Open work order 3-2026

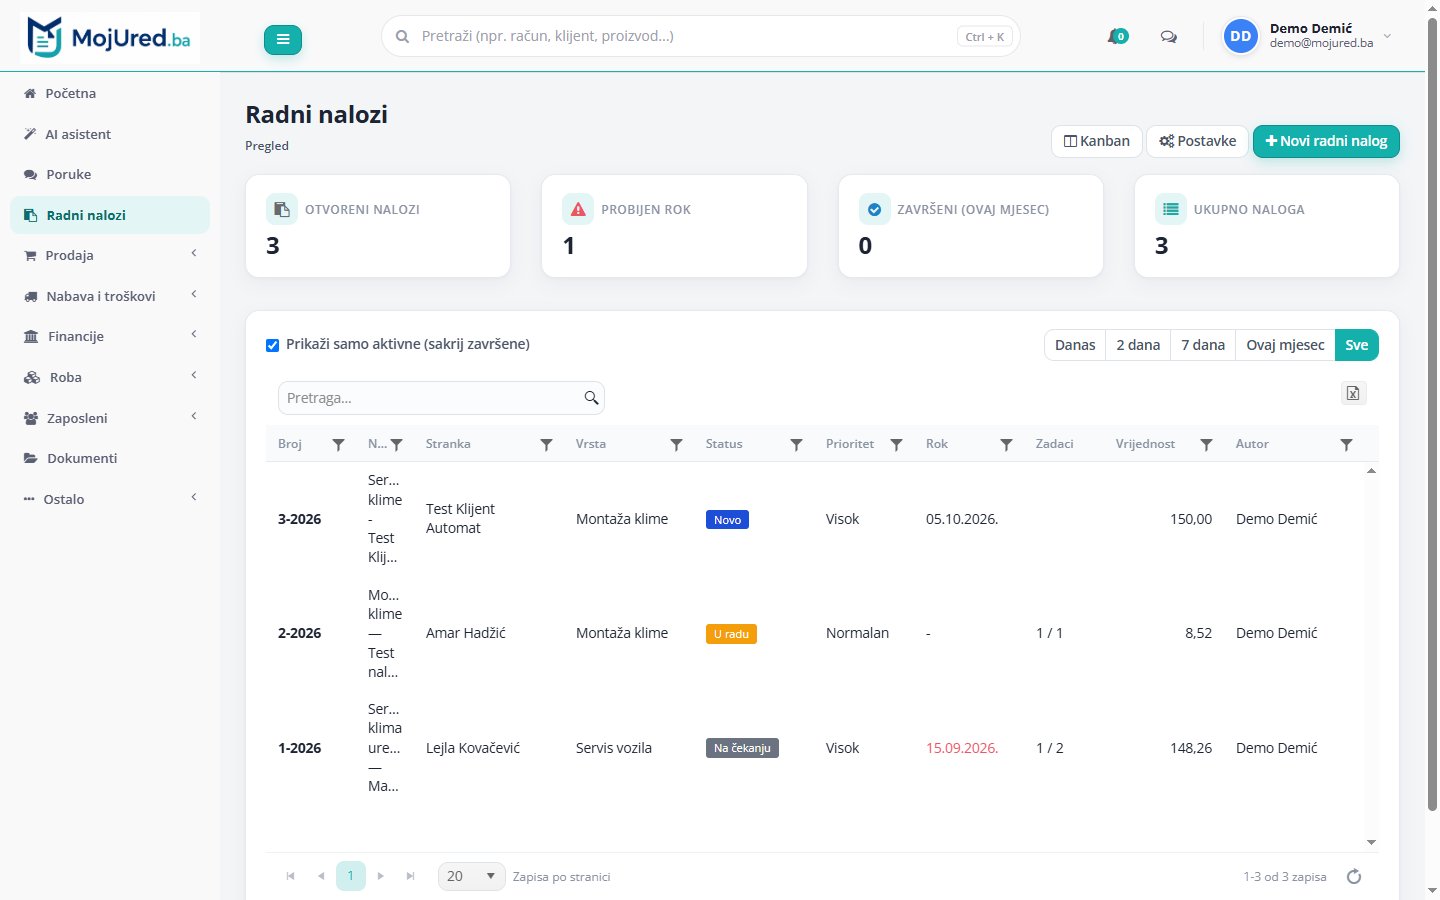tap(300, 519)
